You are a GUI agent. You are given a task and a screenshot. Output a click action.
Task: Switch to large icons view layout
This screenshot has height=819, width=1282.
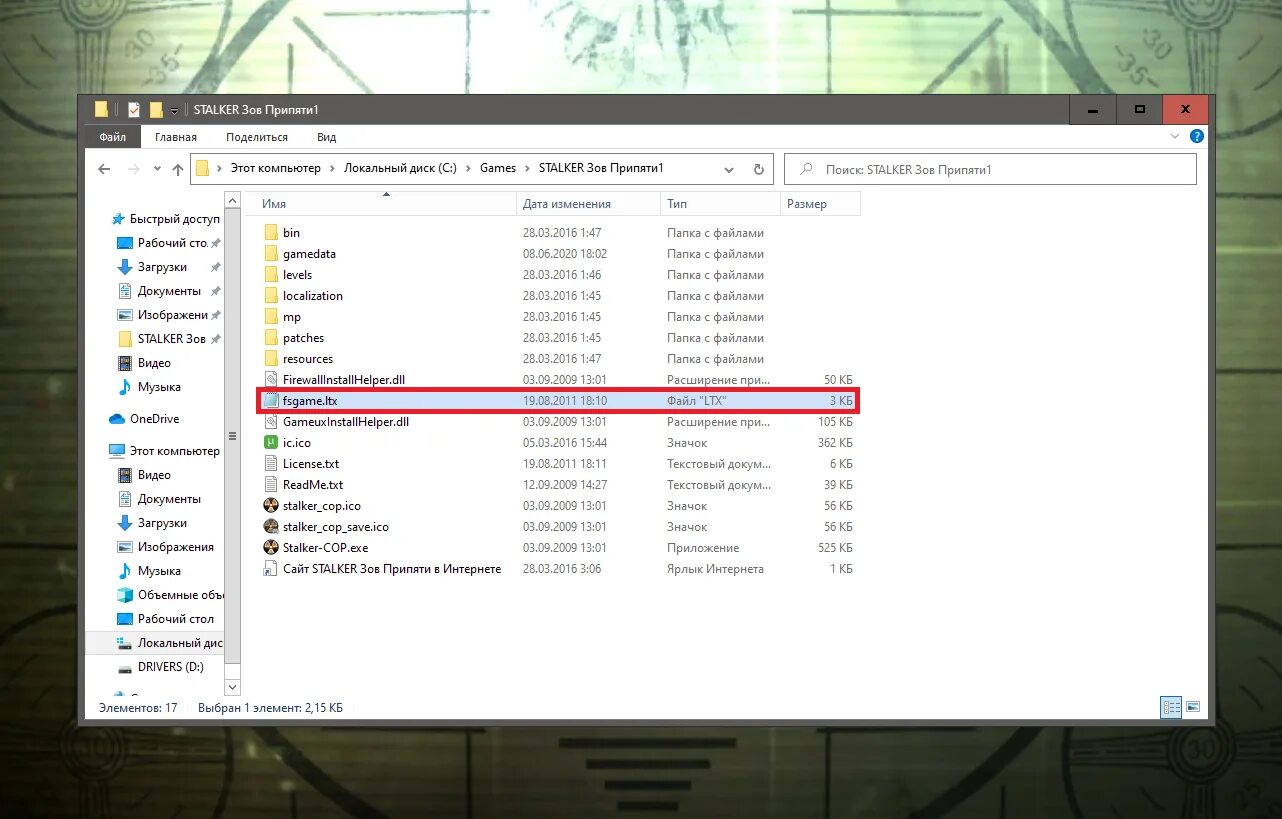pyautogui.click(x=1192, y=707)
